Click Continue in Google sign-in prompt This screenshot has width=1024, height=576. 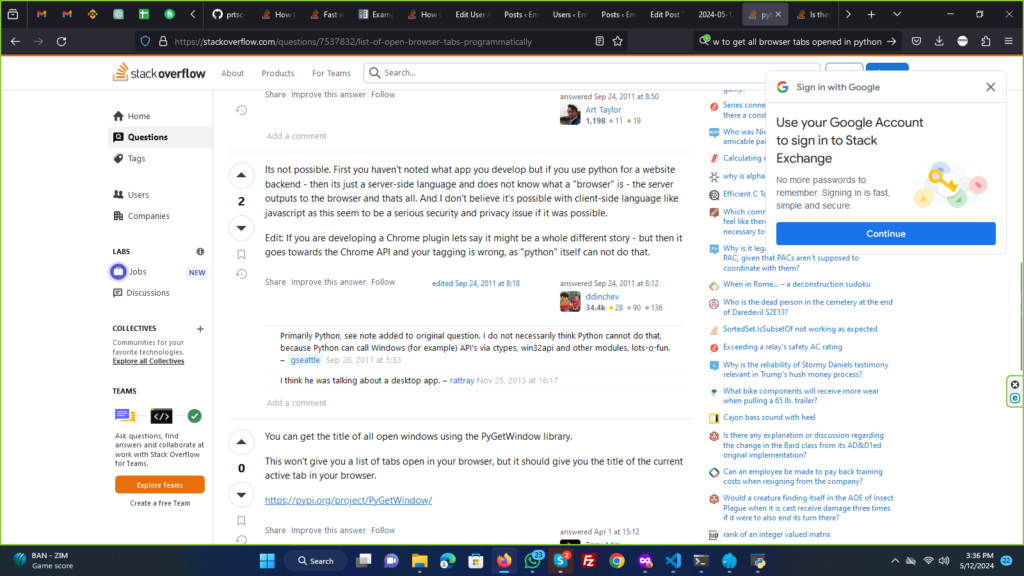tap(885, 233)
